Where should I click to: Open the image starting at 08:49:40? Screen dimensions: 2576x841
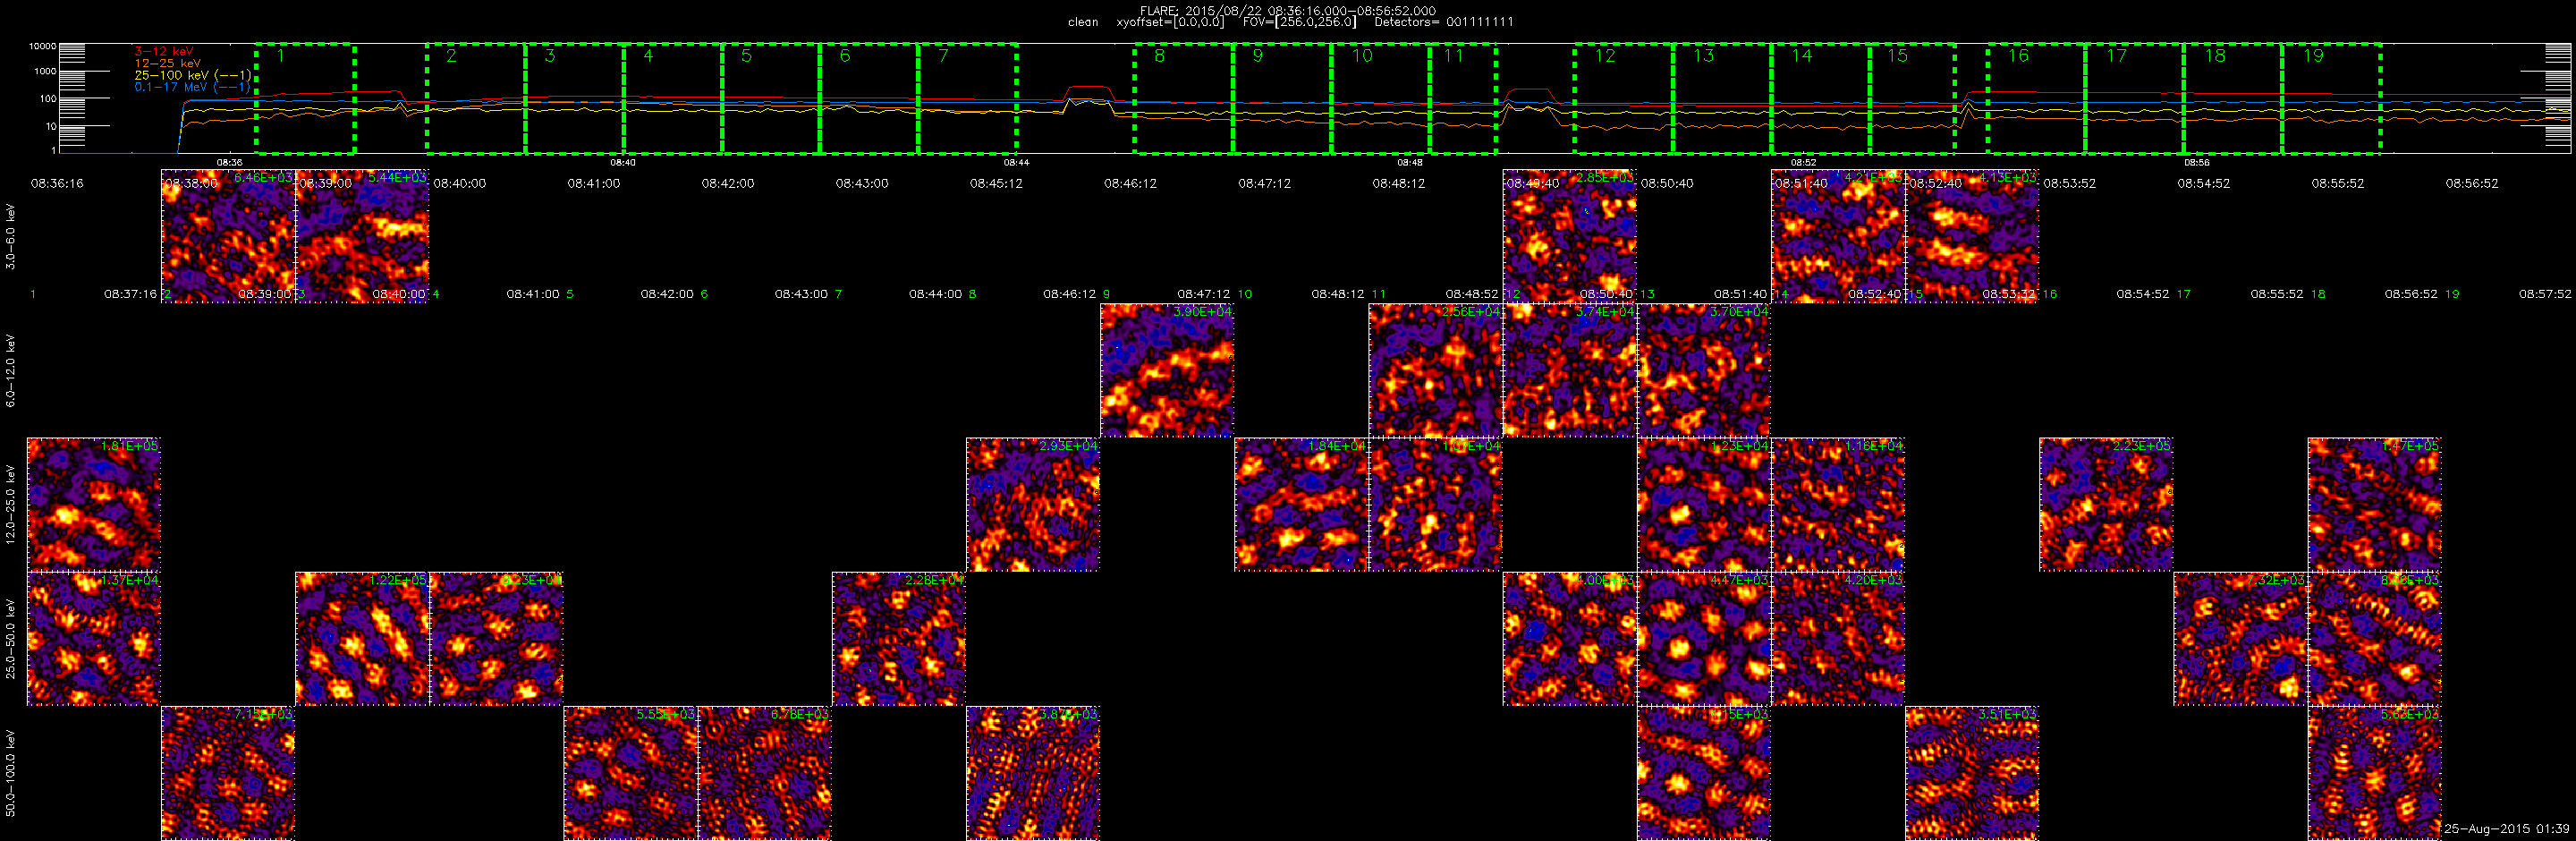pos(1570,236)
